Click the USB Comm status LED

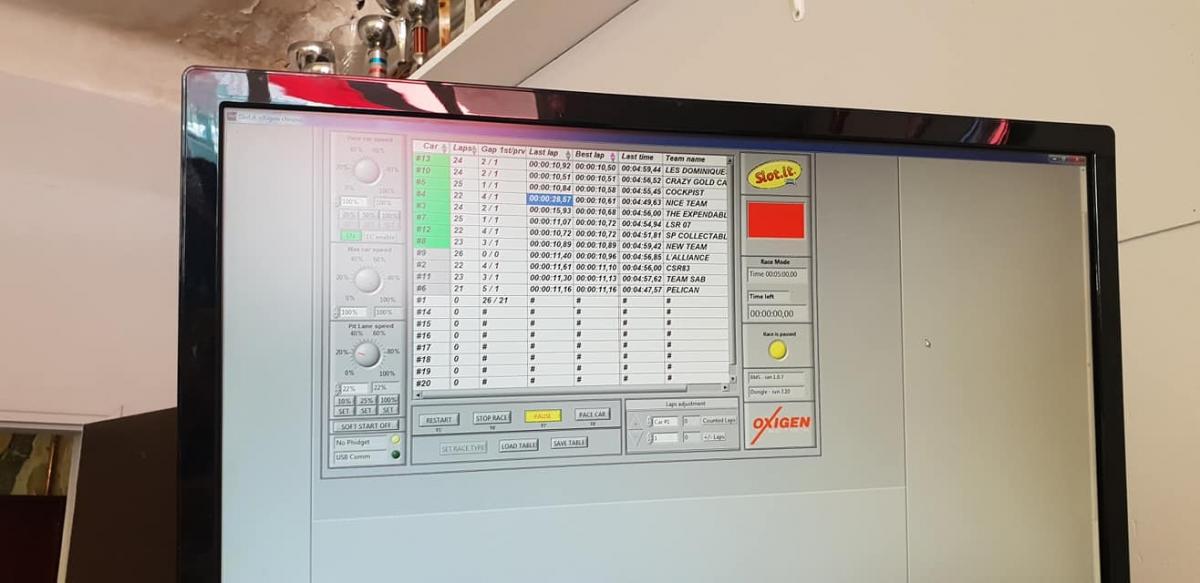(x=395, y=455)
